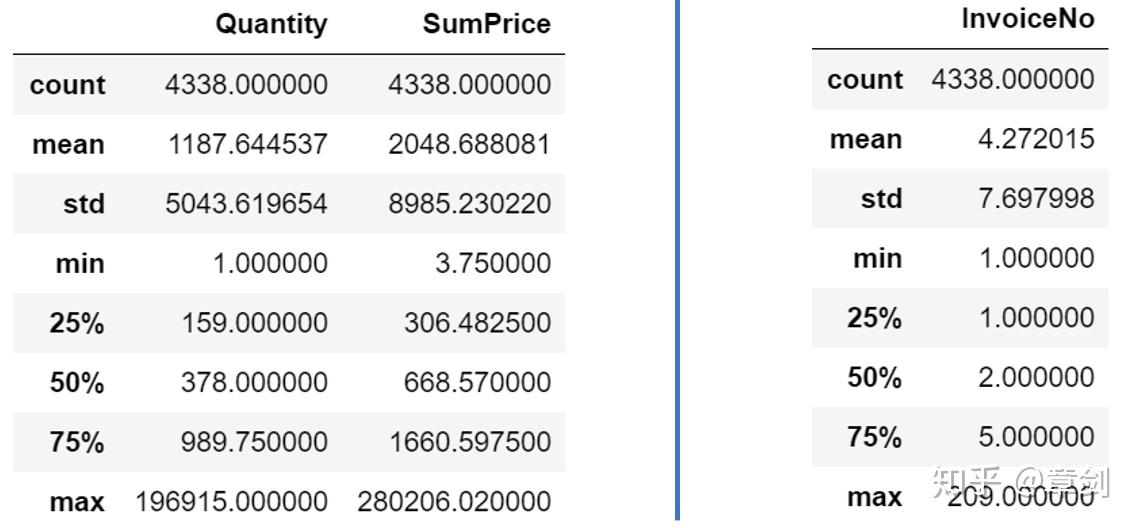The image size is (1139, 528).
Task: Click the 75% Quantity cell 989.750000
Action: click(254, 442)
